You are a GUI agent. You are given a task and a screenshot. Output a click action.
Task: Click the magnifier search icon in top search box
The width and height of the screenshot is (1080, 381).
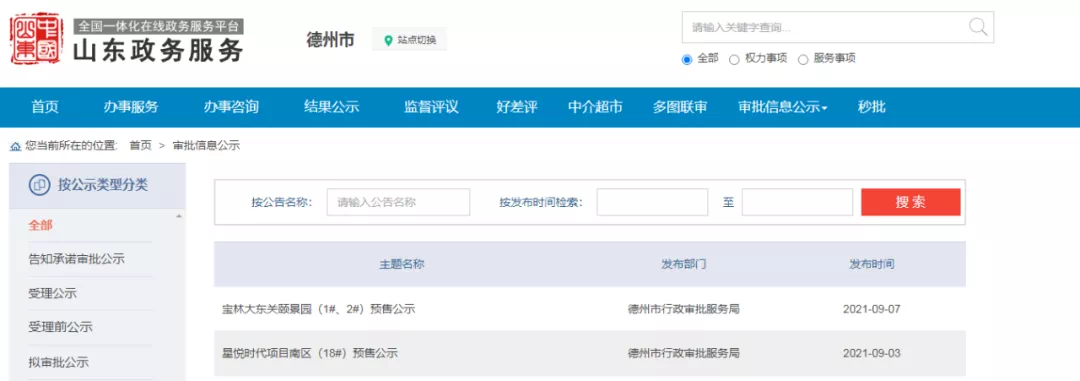(978, 28)
